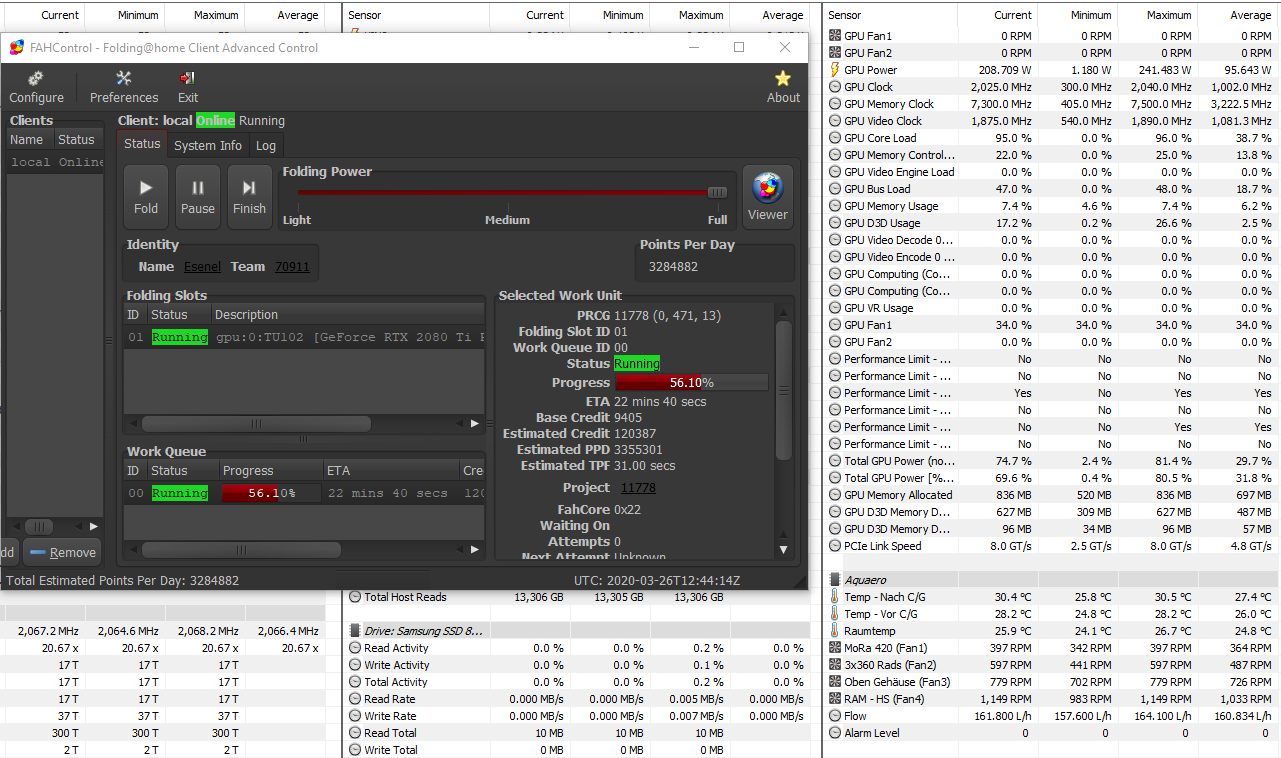Pause folding with the Pause button
1281x758 pixels.
[198, 196]
